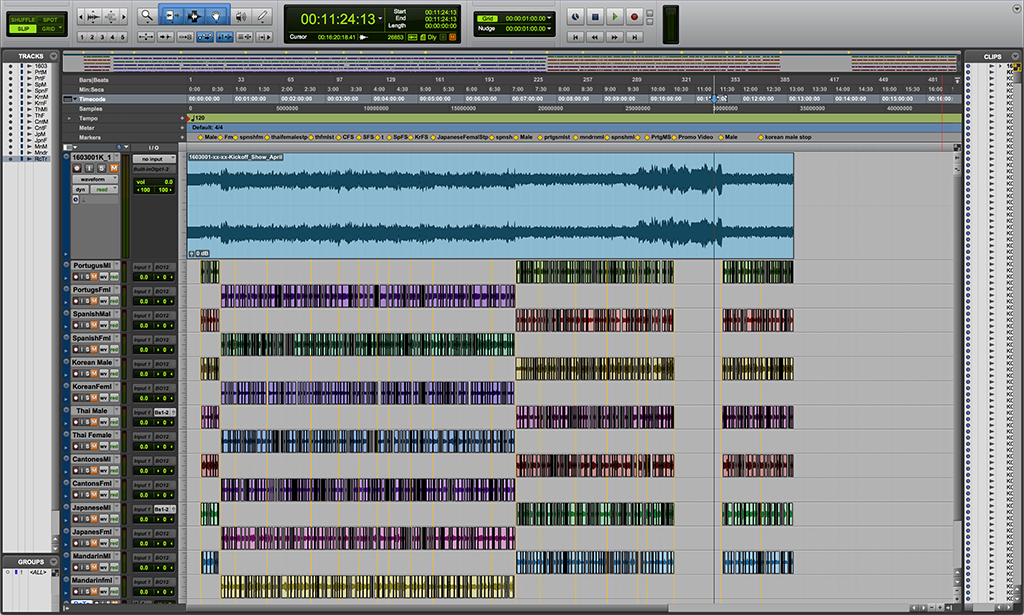Image resolution: width=1024 pixels, height=615 pixels.
Task: Select the Scrubber speaker tool
Action: (x=240, y=16)
